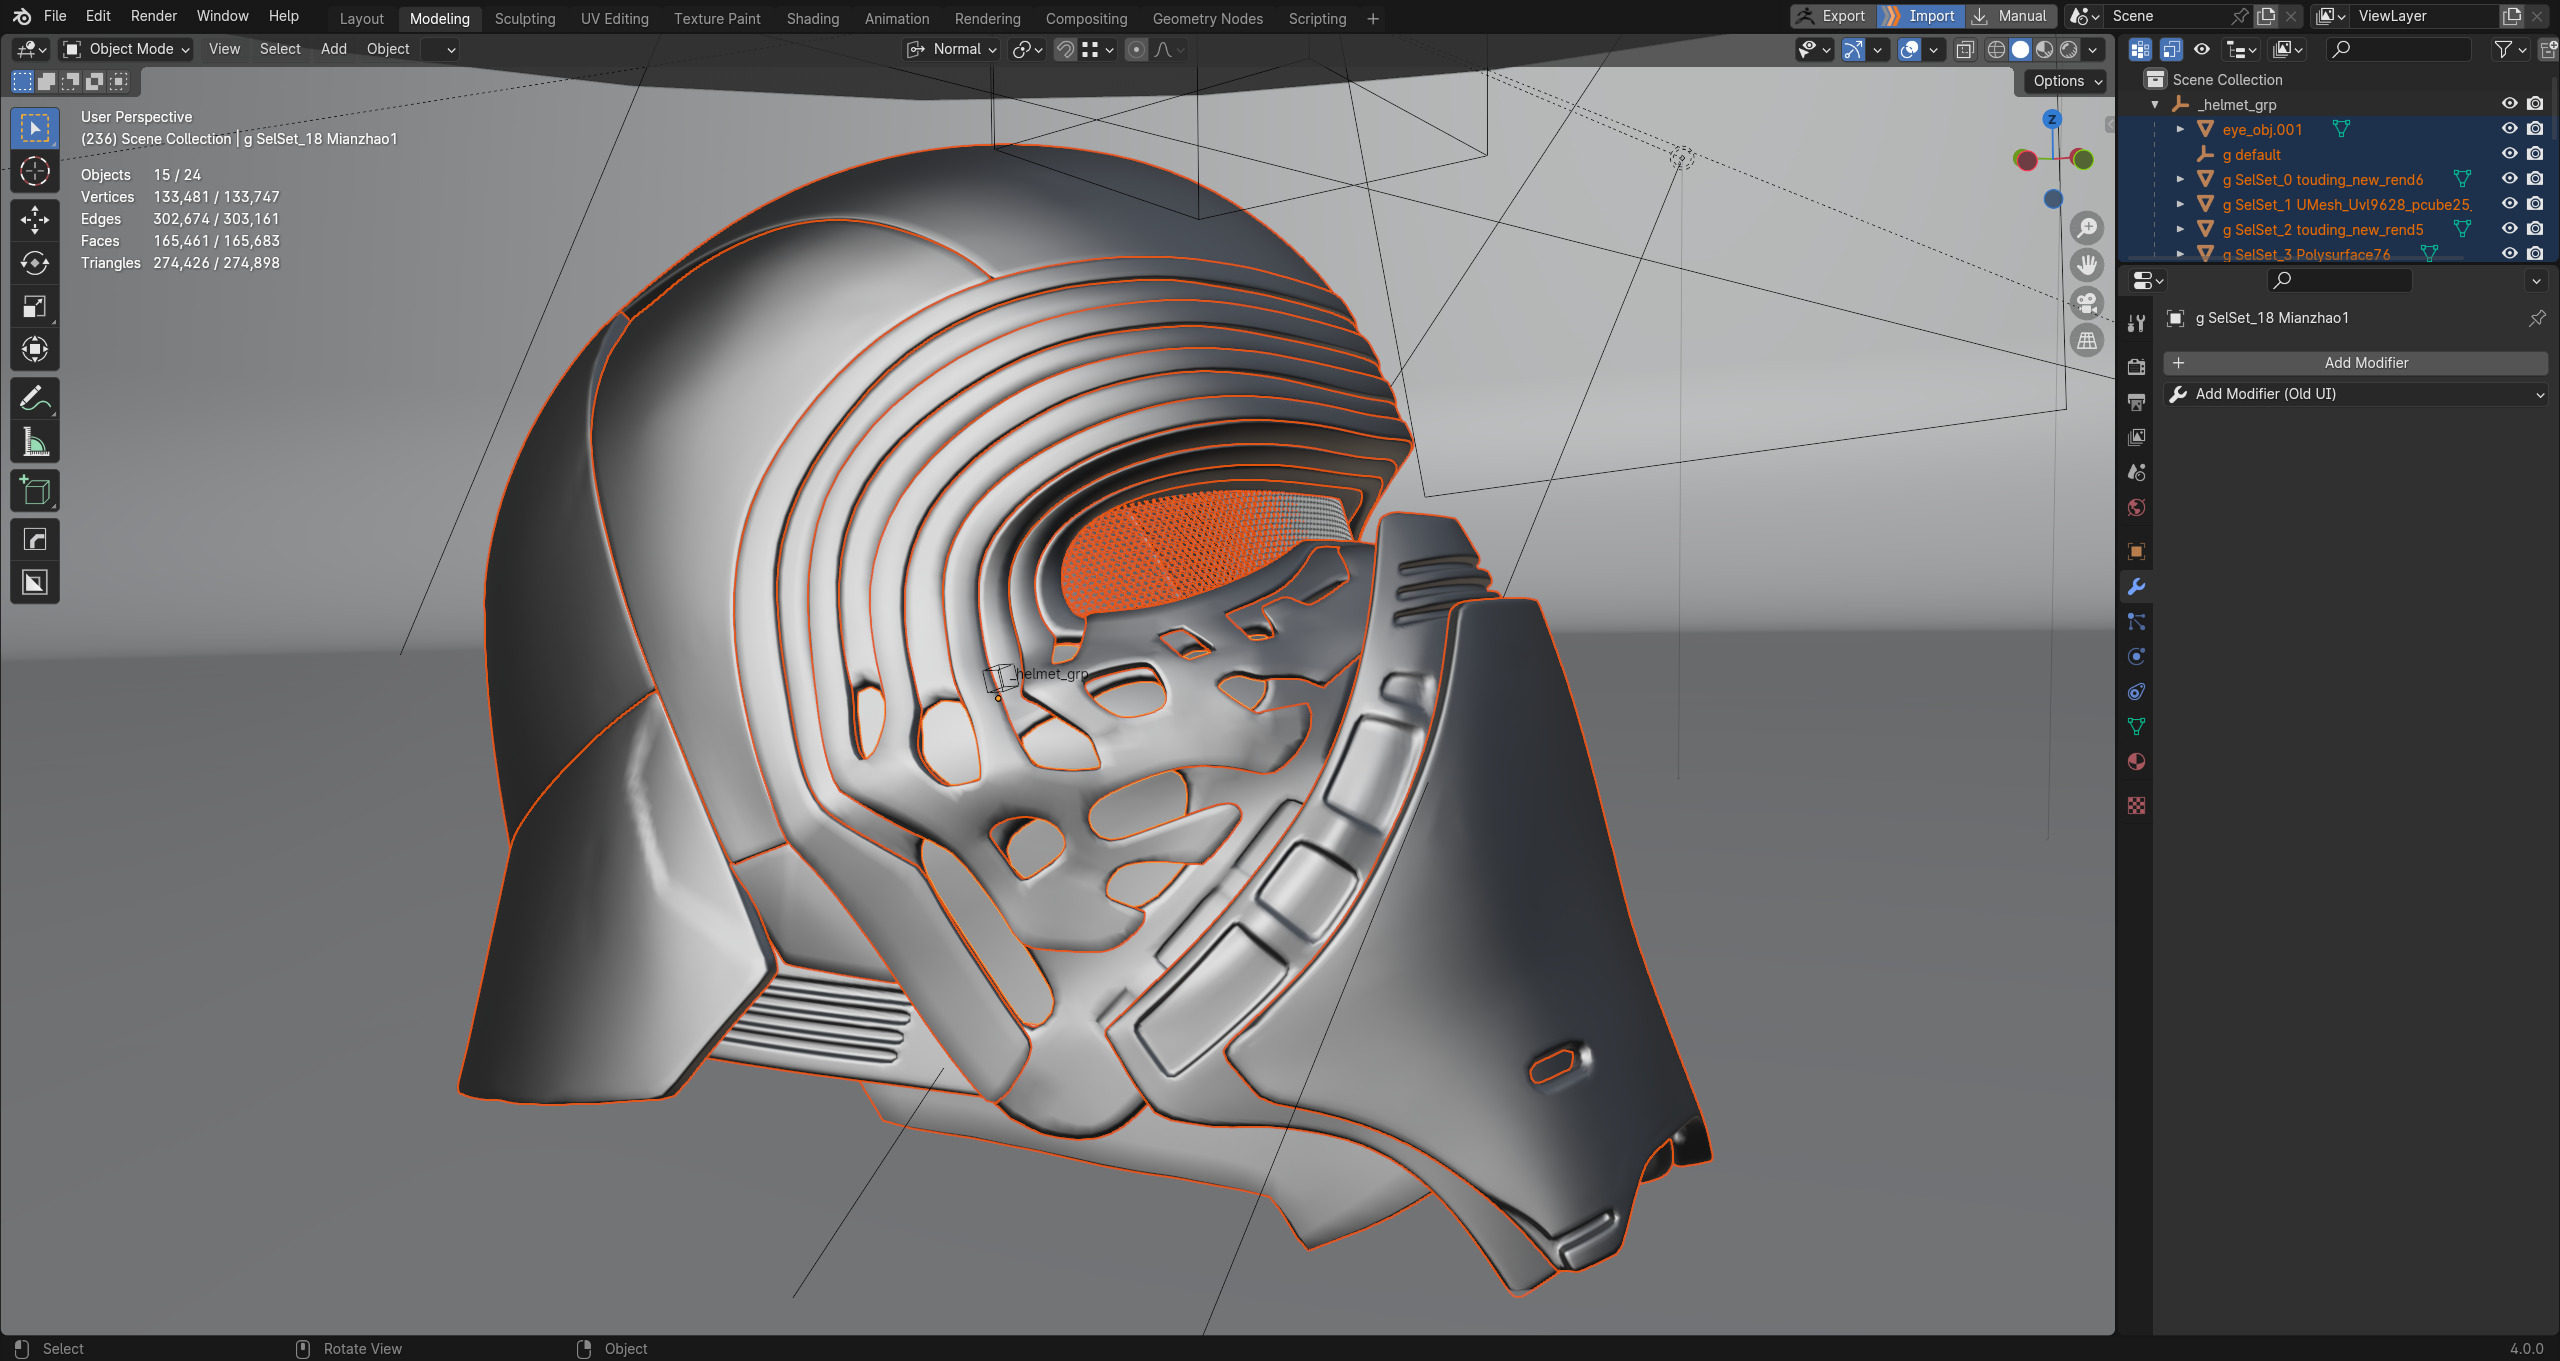Open Add Modifier (Old UI) dropdown
The image size is (2560, 1361).
pyautogui.click(x=2355, y=394)
